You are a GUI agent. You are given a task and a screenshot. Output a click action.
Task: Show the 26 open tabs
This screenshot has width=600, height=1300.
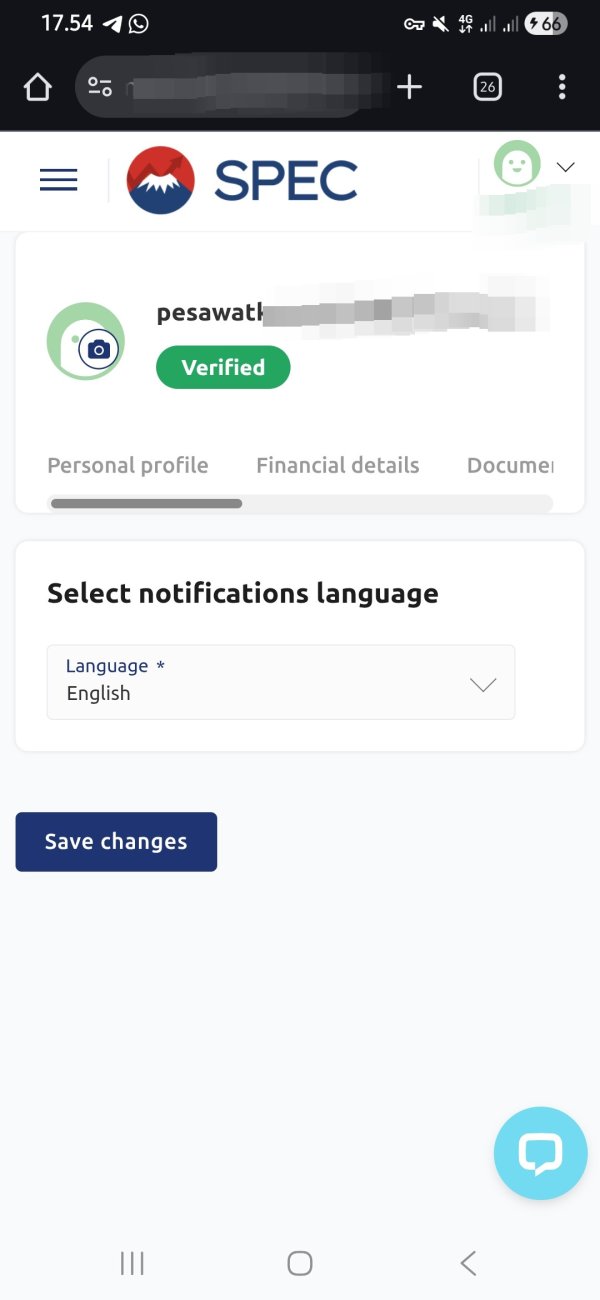[x=487, y=87]
